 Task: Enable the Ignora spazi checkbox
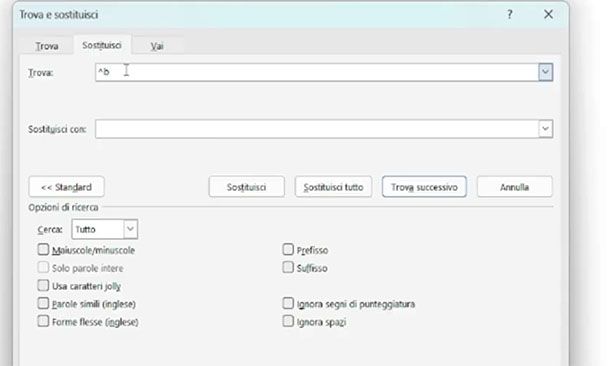[288, 321]
